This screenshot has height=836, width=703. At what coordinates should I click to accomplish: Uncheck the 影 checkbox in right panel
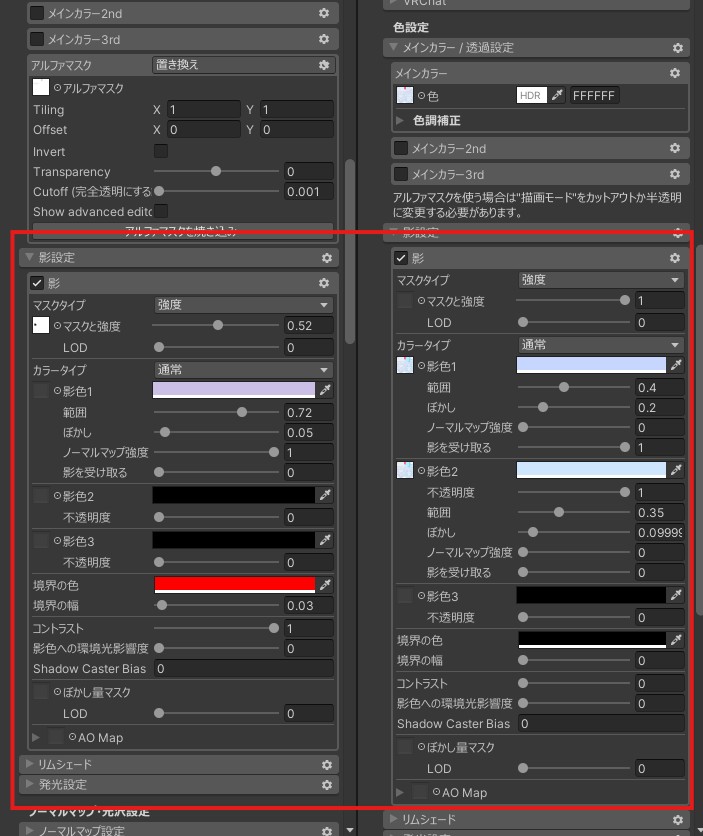tap(401, 259)
